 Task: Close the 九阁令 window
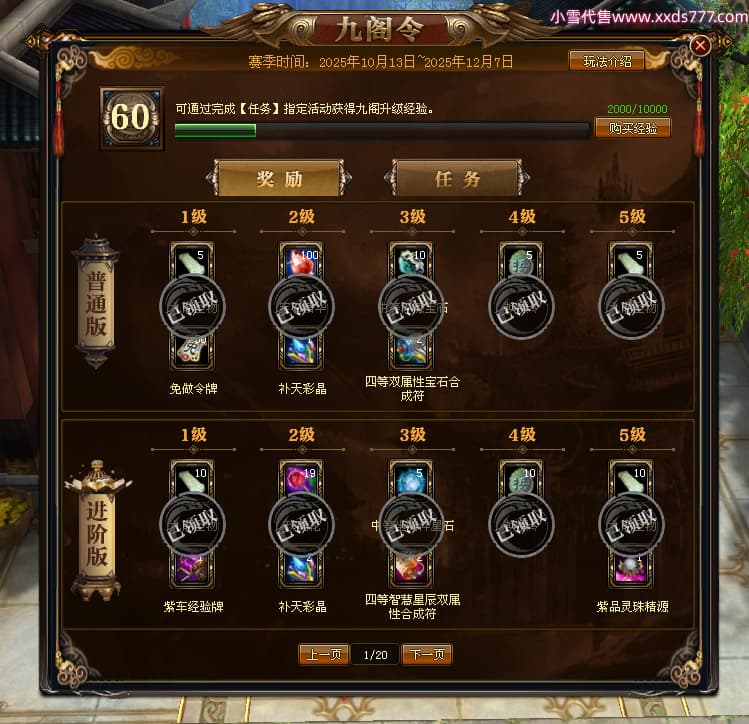coord(700,46)
